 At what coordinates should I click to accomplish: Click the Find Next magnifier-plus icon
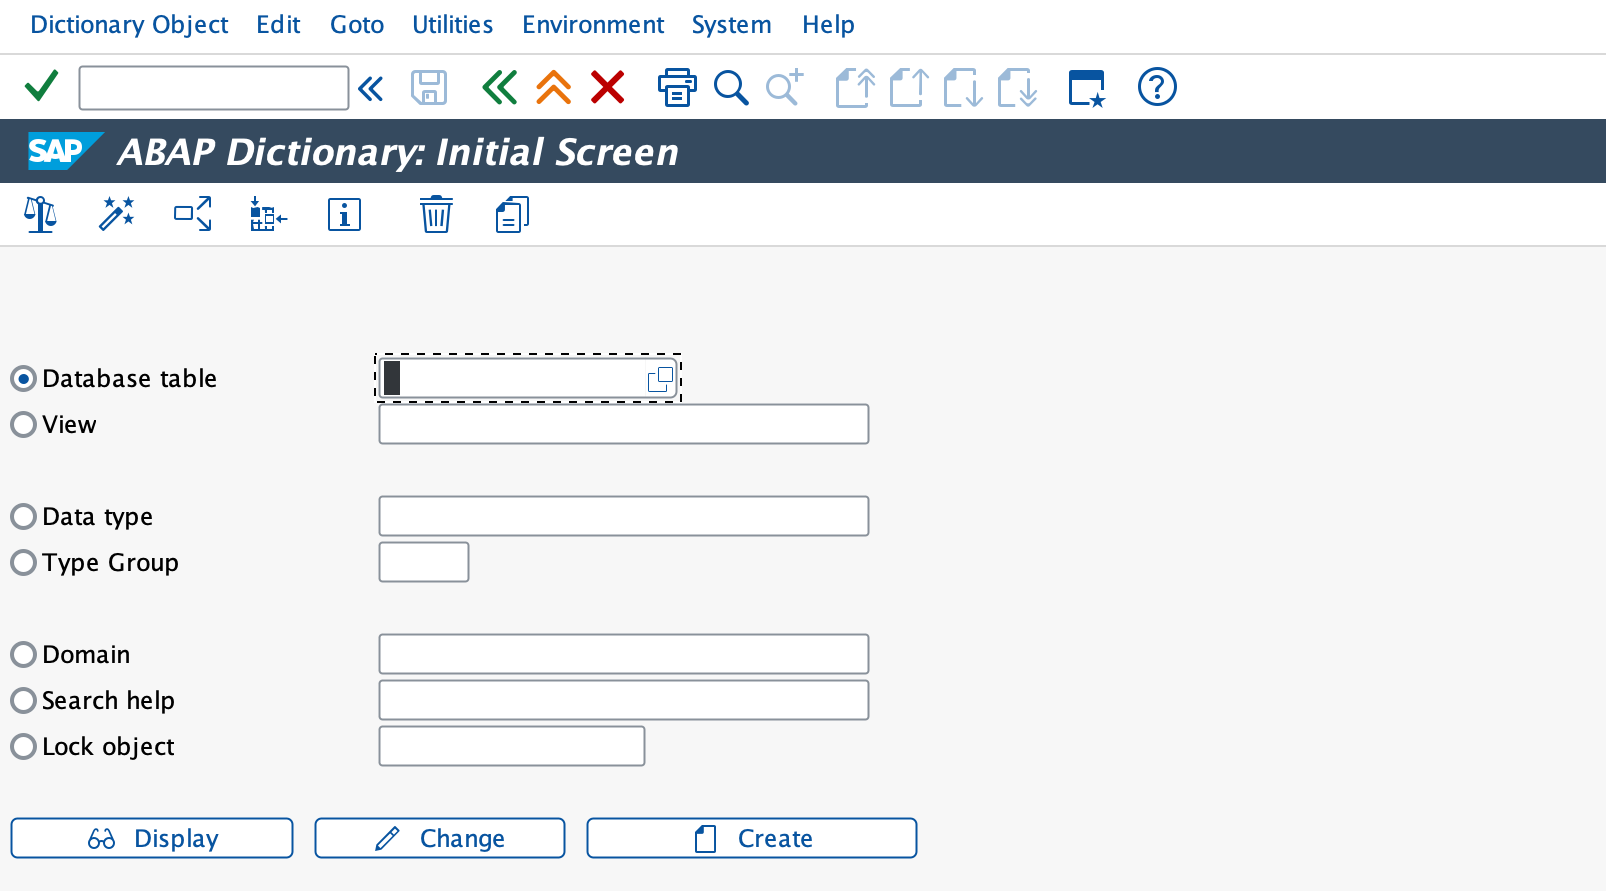click(785, 87)
